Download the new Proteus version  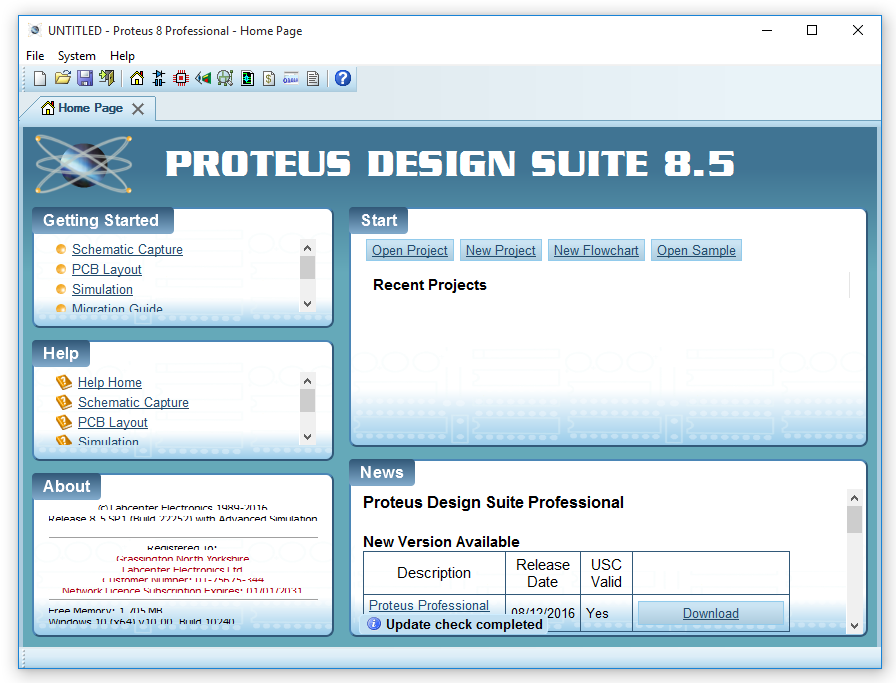[x=711, y=613]
